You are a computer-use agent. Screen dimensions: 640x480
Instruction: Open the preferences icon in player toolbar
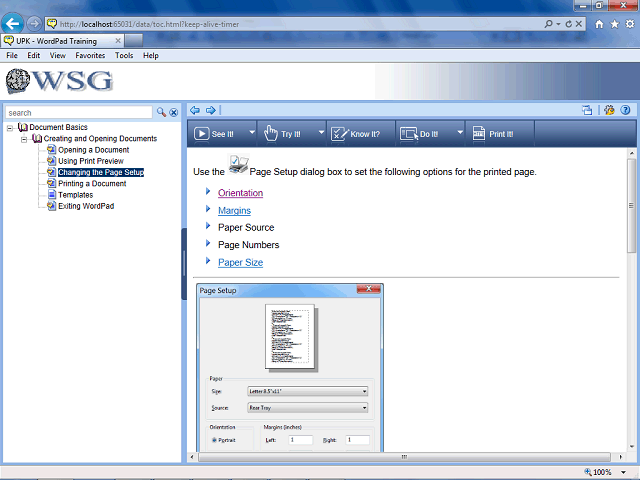click(609, 110)
